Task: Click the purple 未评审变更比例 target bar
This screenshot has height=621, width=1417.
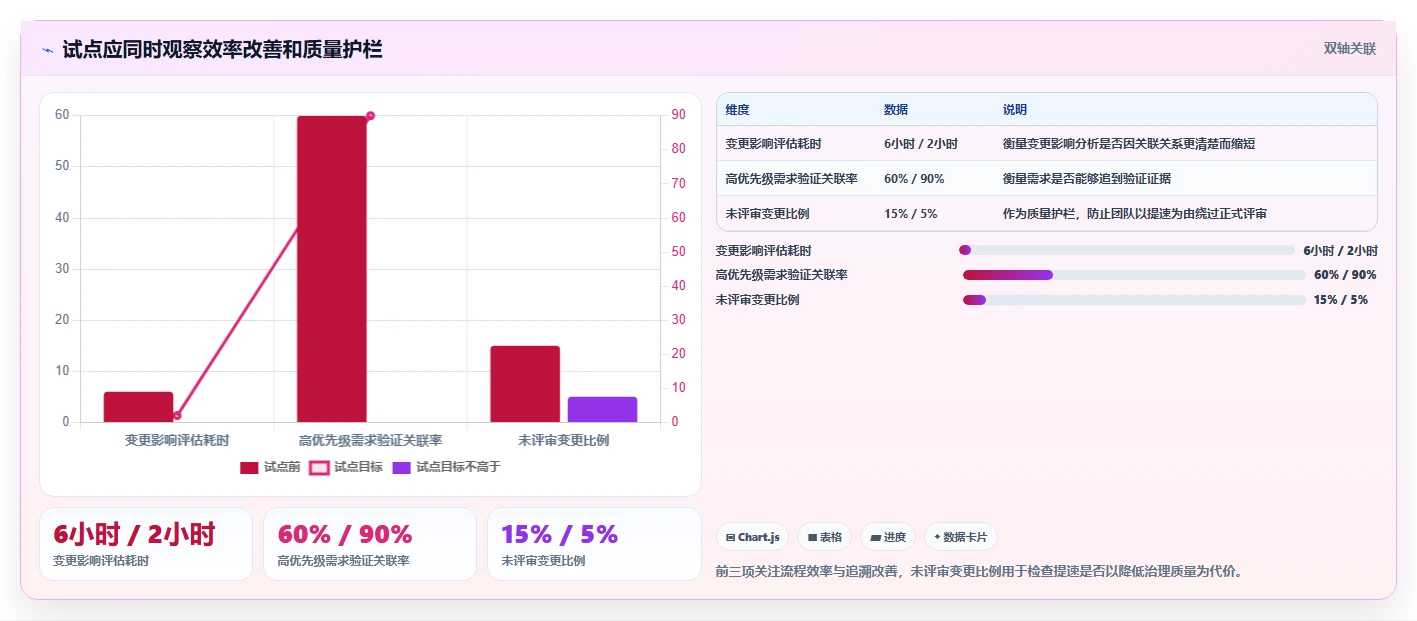Action: coord(602,409)
